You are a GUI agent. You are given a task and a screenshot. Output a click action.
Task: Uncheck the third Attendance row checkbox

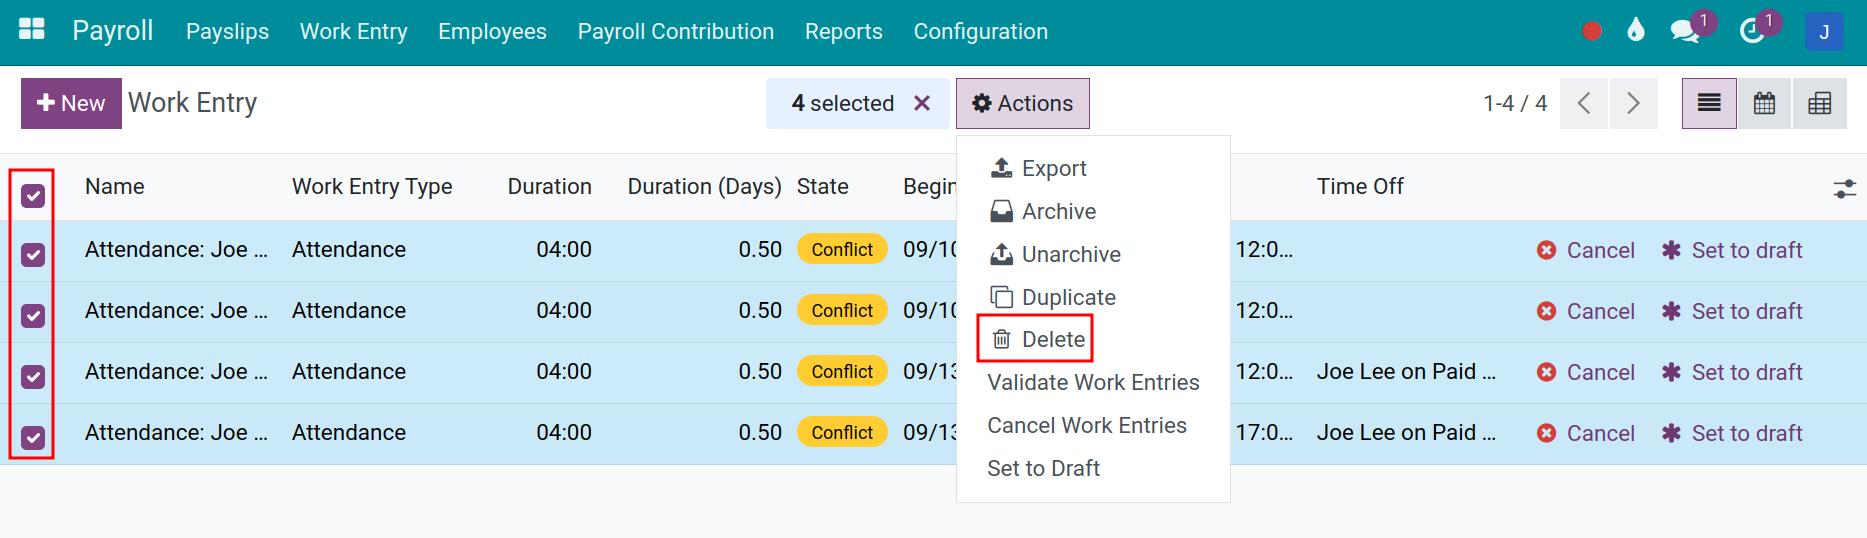(33, 377)
